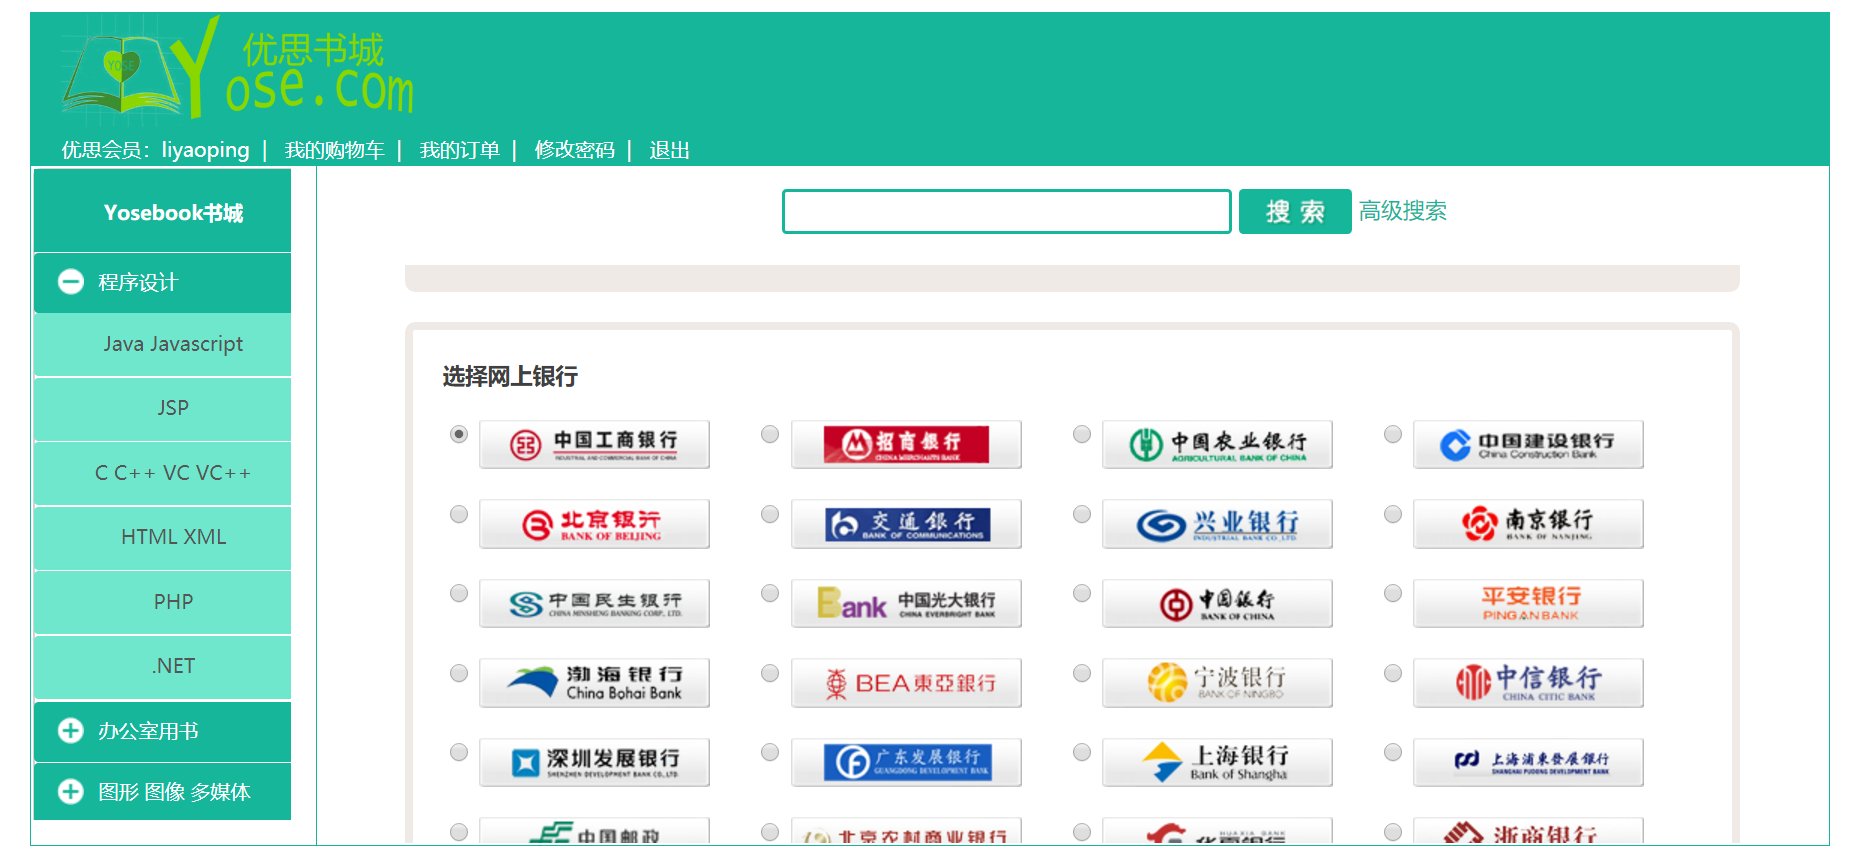This screenshot has height=858, width=1860.
Task: Choose the 中国农业银行 logo button
Action: 1217,444
